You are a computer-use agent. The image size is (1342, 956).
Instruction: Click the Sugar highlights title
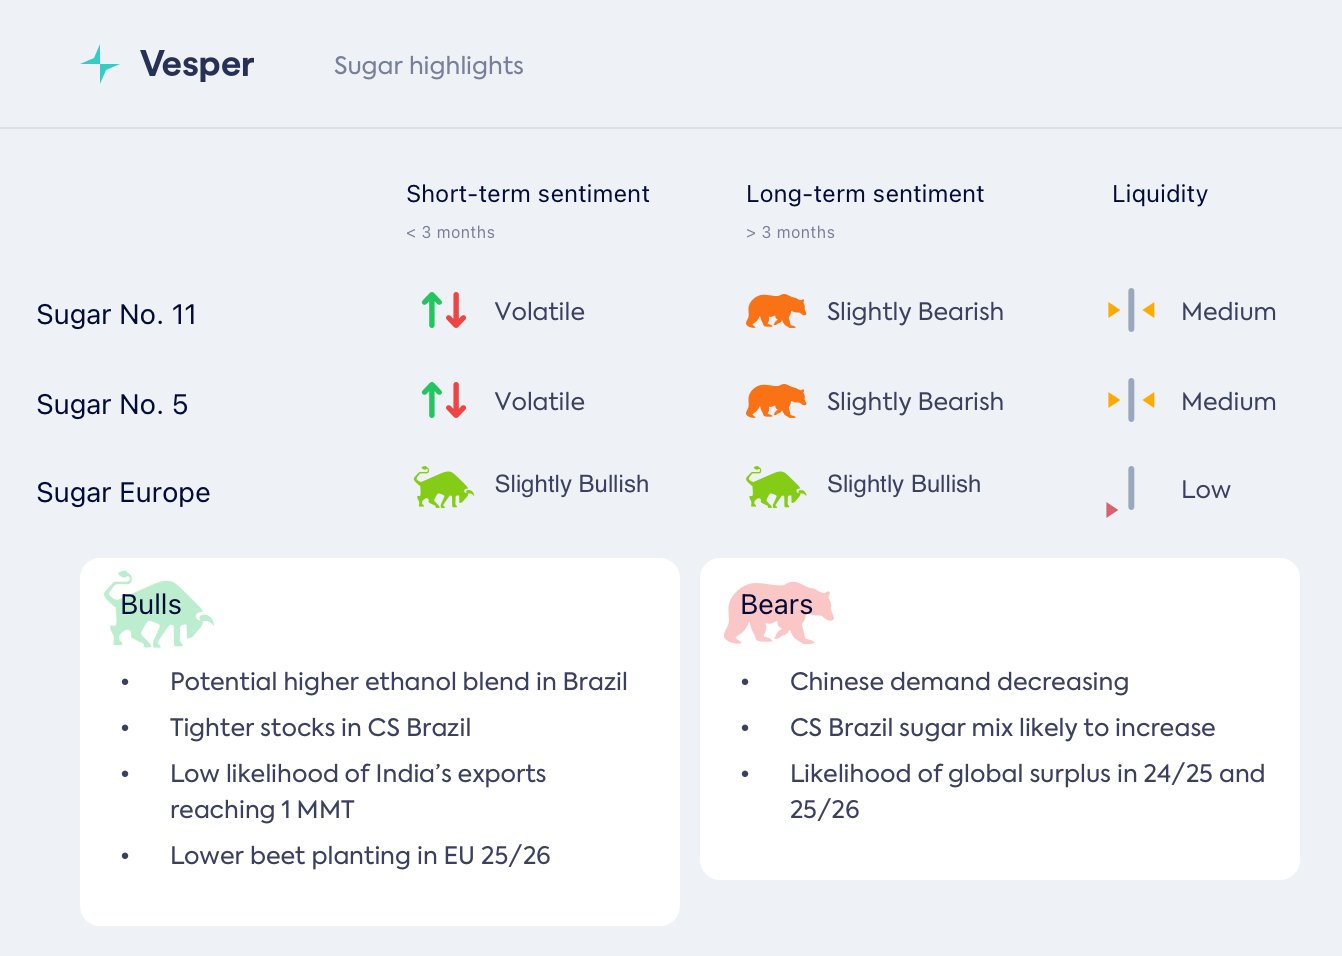pyautogui.click(x=428, y=66)
